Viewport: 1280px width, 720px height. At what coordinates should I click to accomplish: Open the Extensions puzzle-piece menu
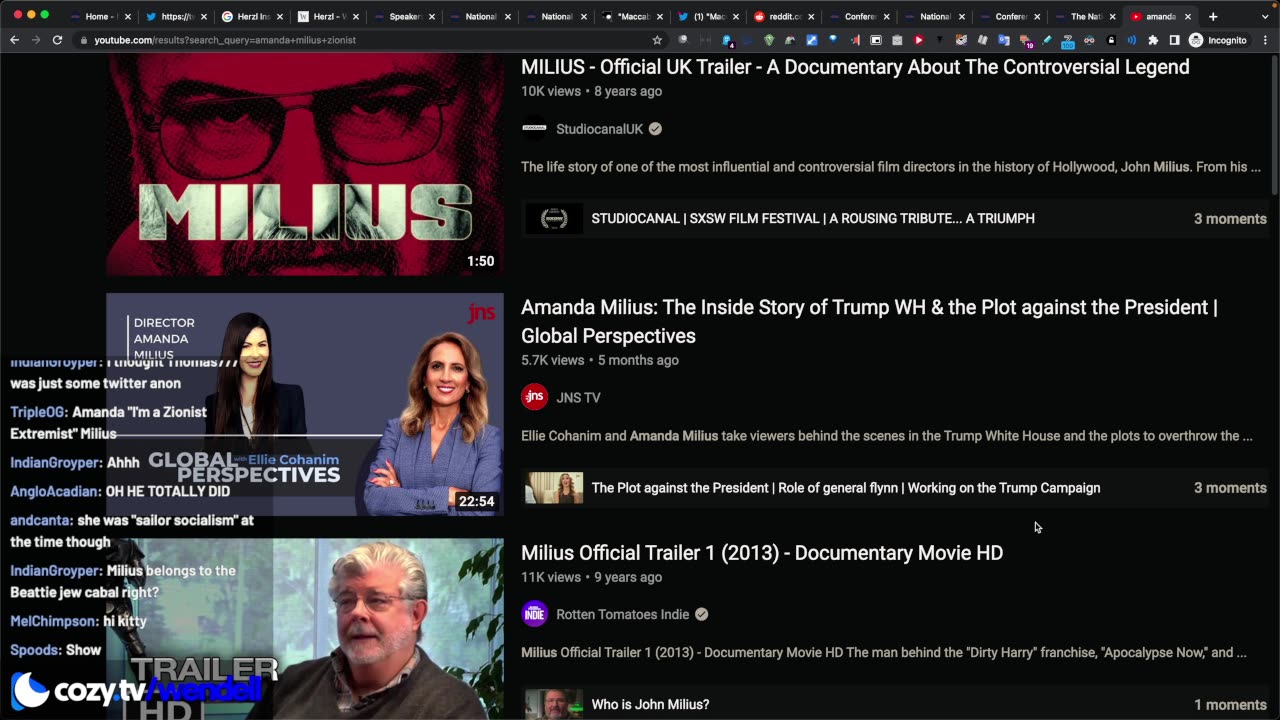(1153, 40)
